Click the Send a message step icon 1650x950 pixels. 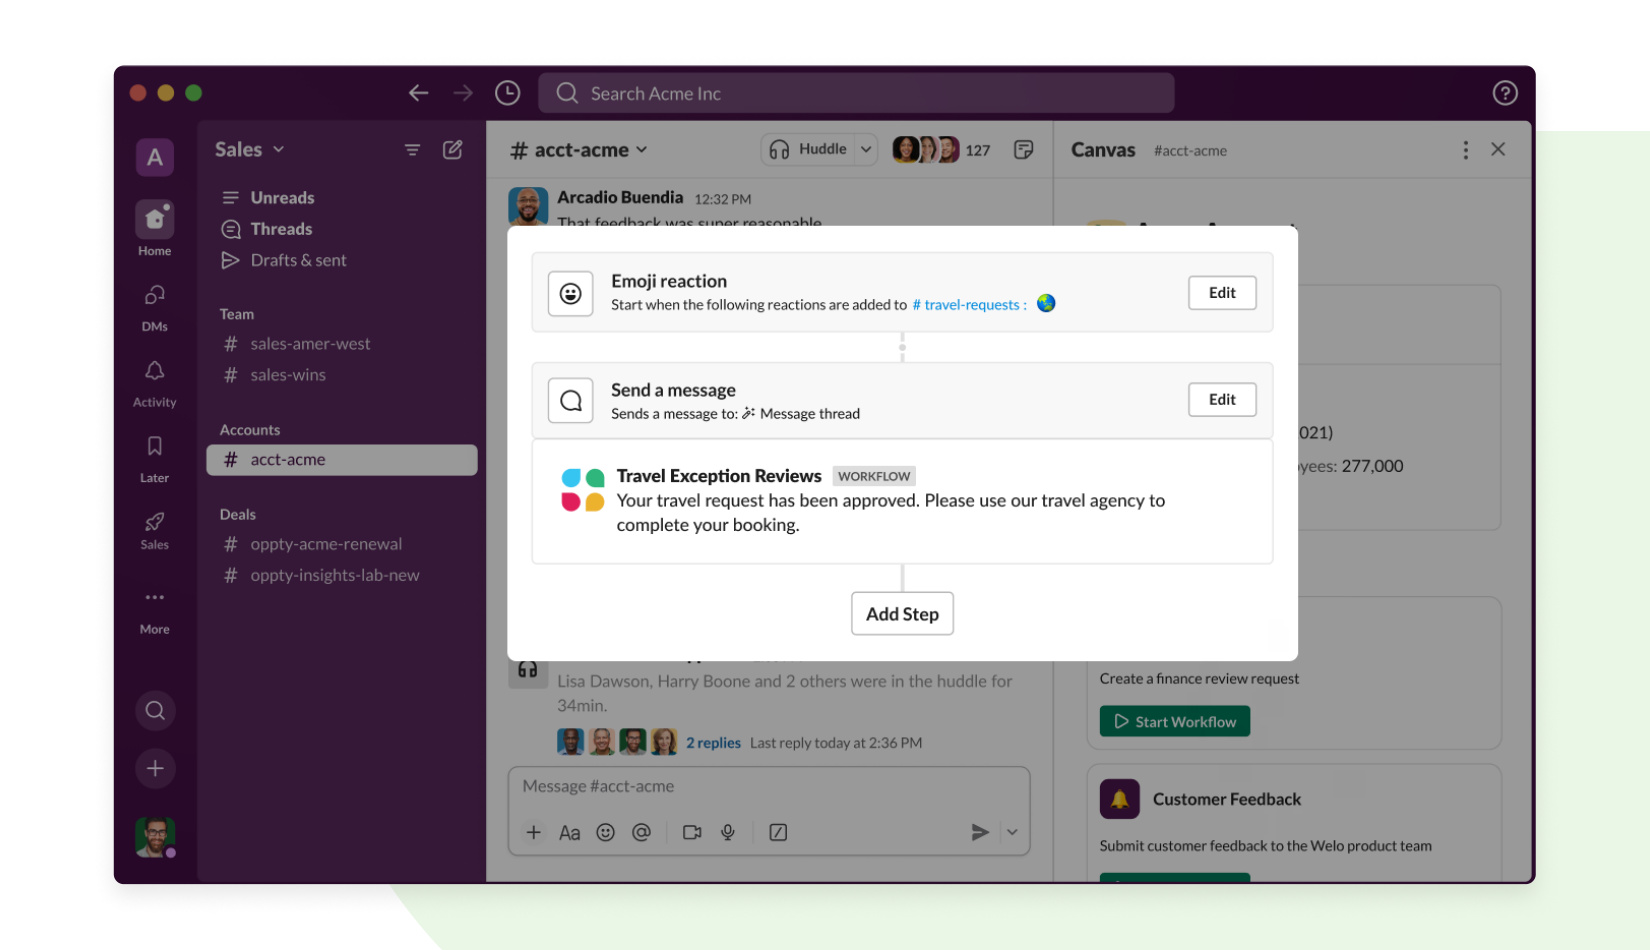(571, 401)
